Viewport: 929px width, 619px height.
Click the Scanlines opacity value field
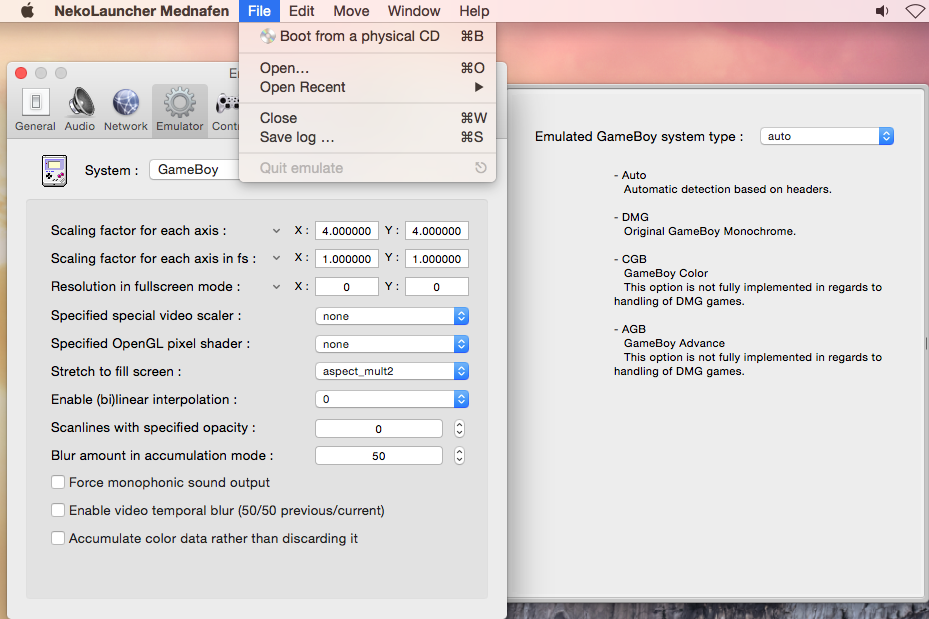pyautogui.click(x=379, y=428)
